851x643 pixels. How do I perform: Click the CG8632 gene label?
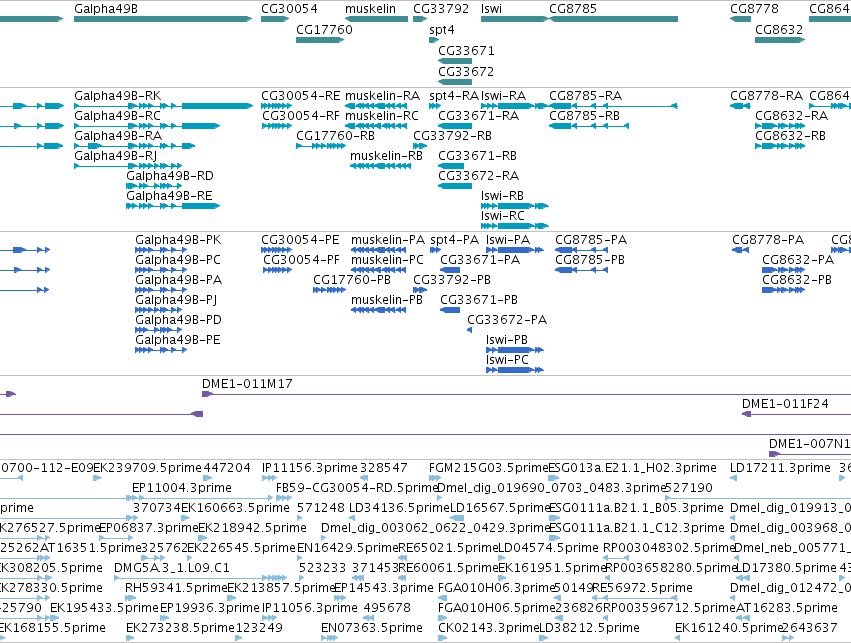click(x=779, y=29)
